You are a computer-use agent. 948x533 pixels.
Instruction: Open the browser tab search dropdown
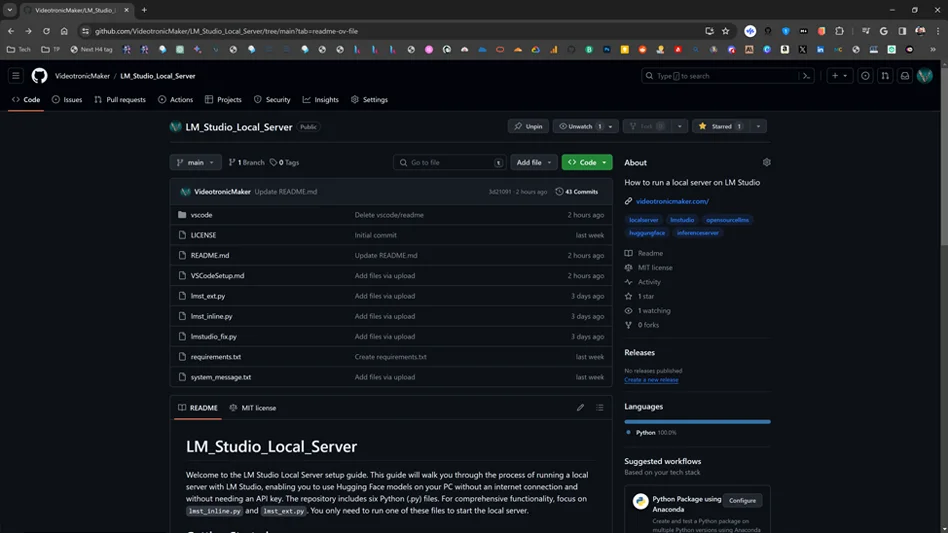coord(10,10)
